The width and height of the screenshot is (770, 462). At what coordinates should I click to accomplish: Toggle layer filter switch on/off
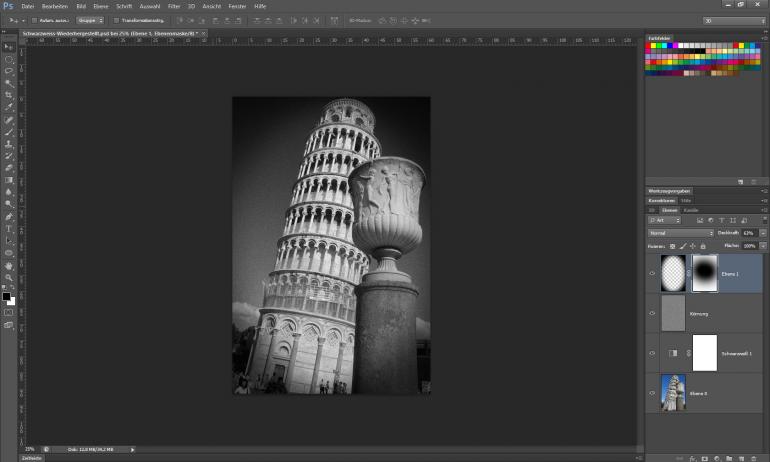point(764,220)
